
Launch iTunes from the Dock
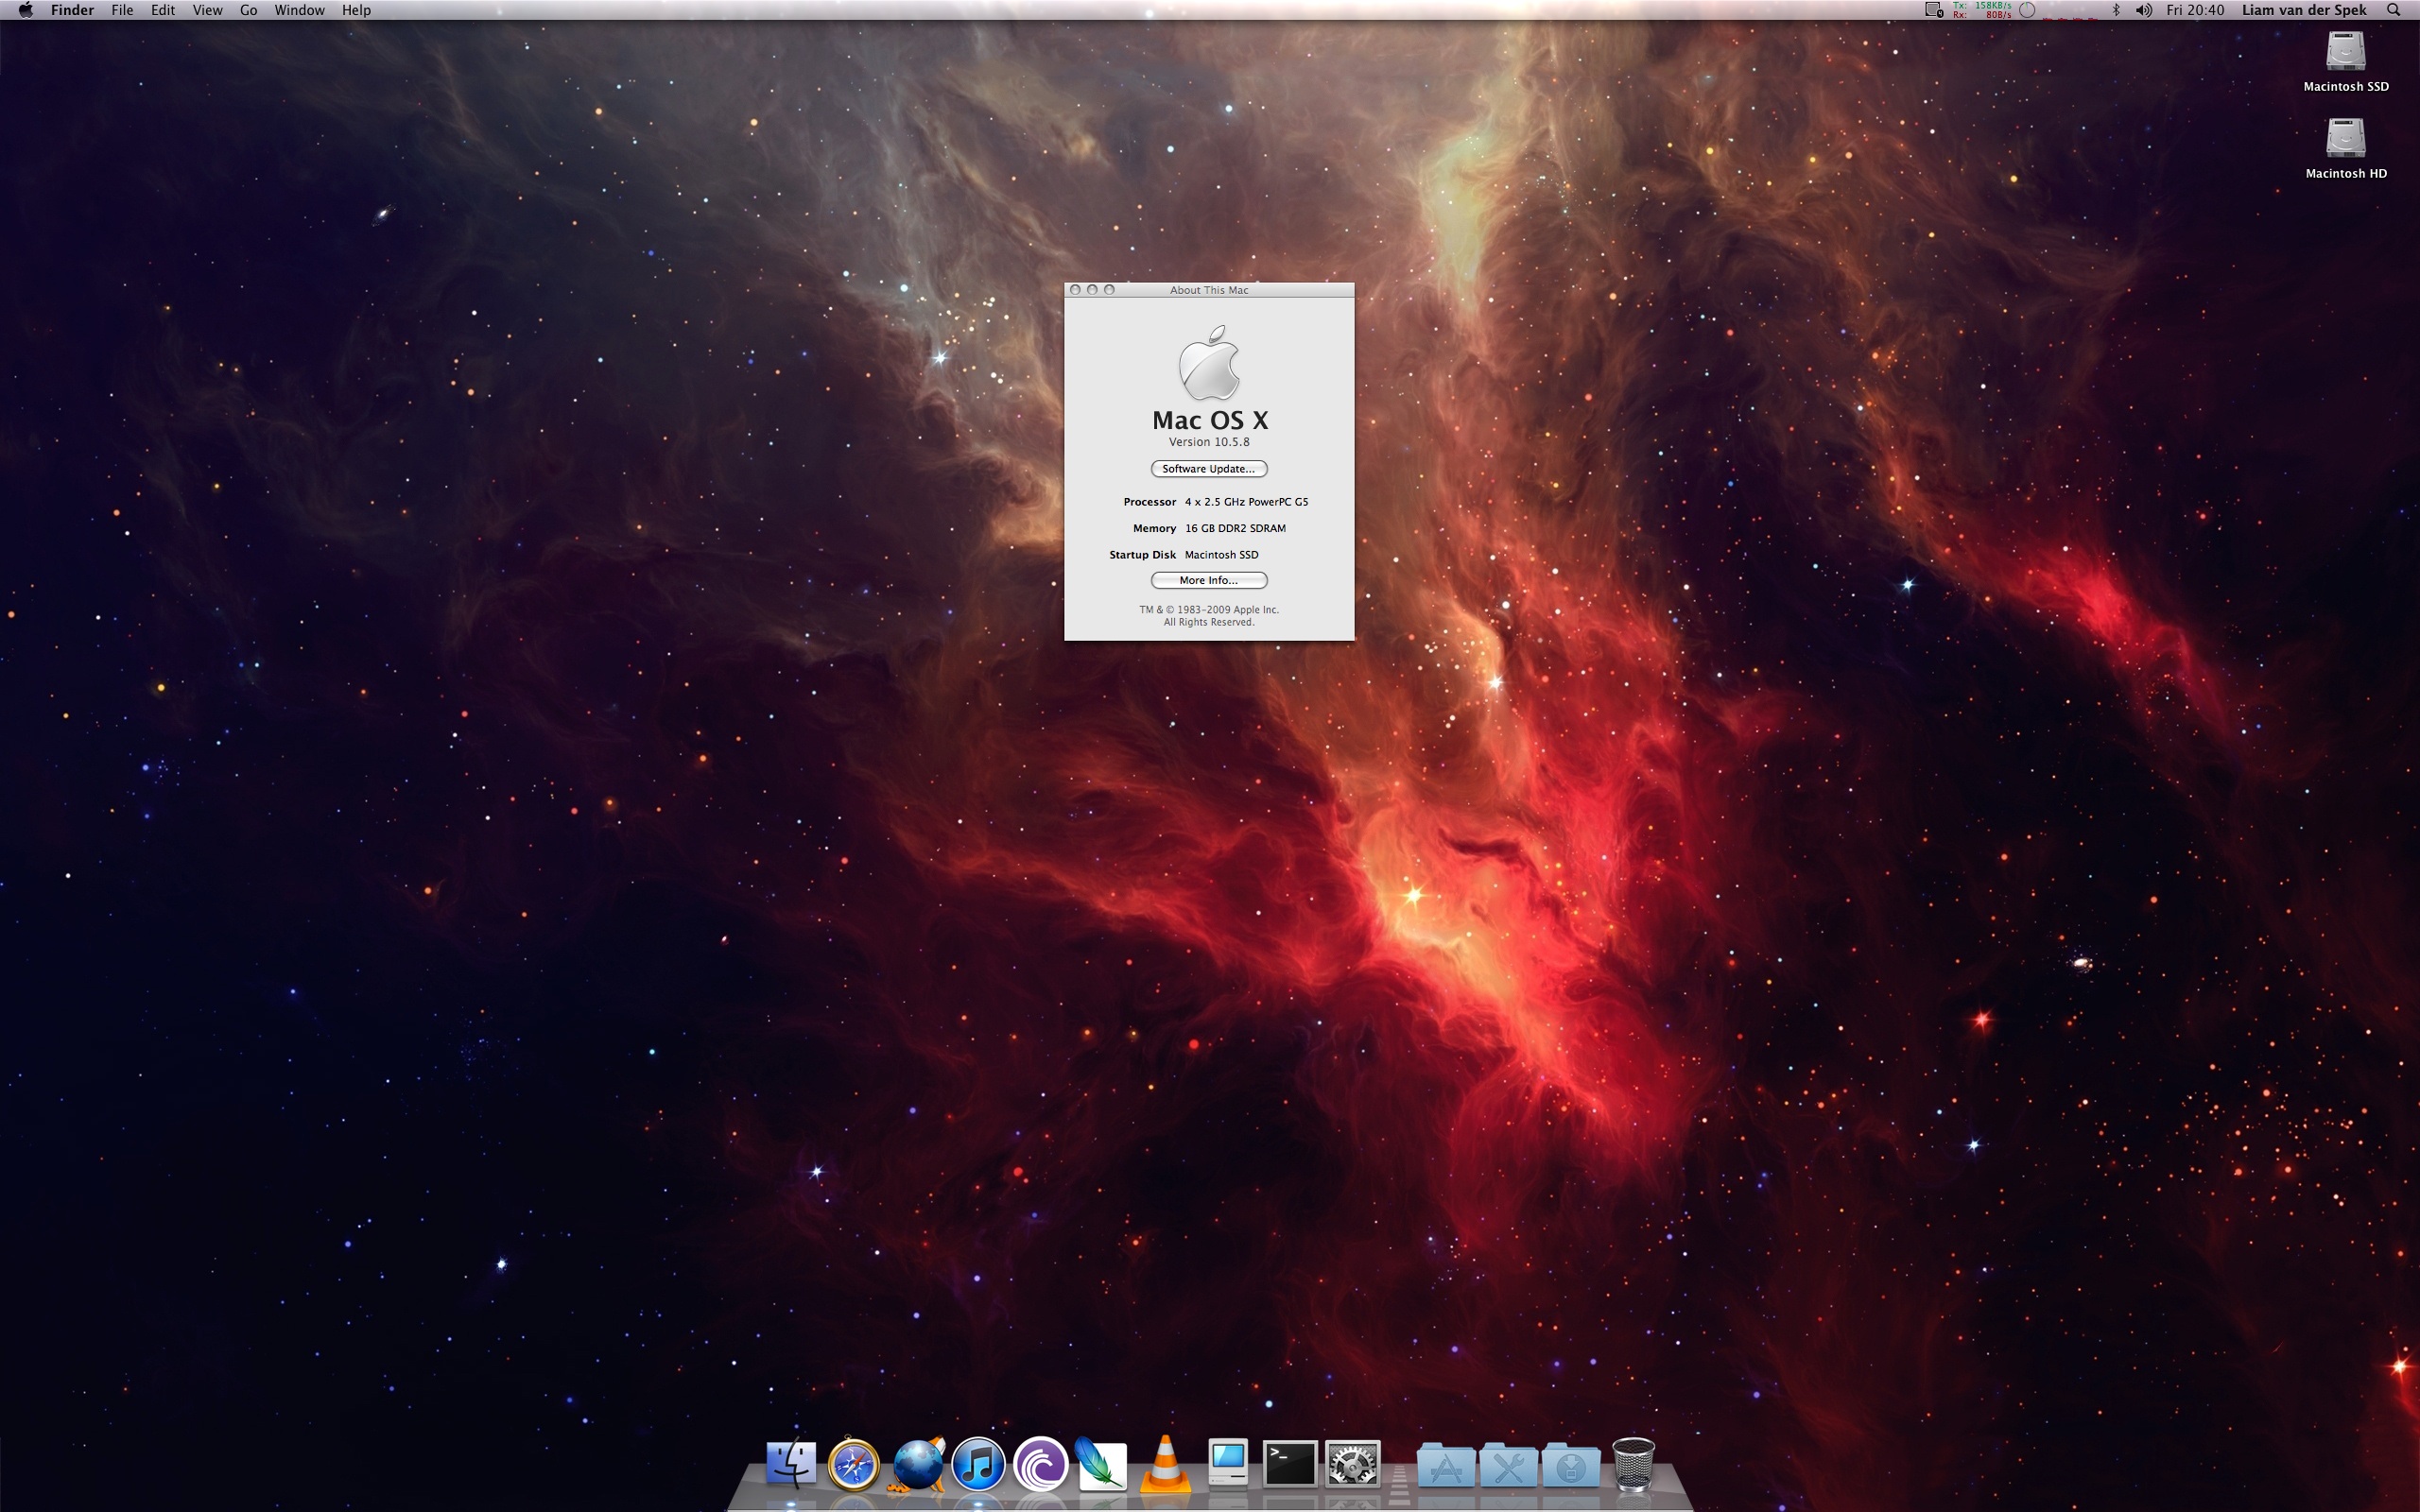[x=978, y=1465]
